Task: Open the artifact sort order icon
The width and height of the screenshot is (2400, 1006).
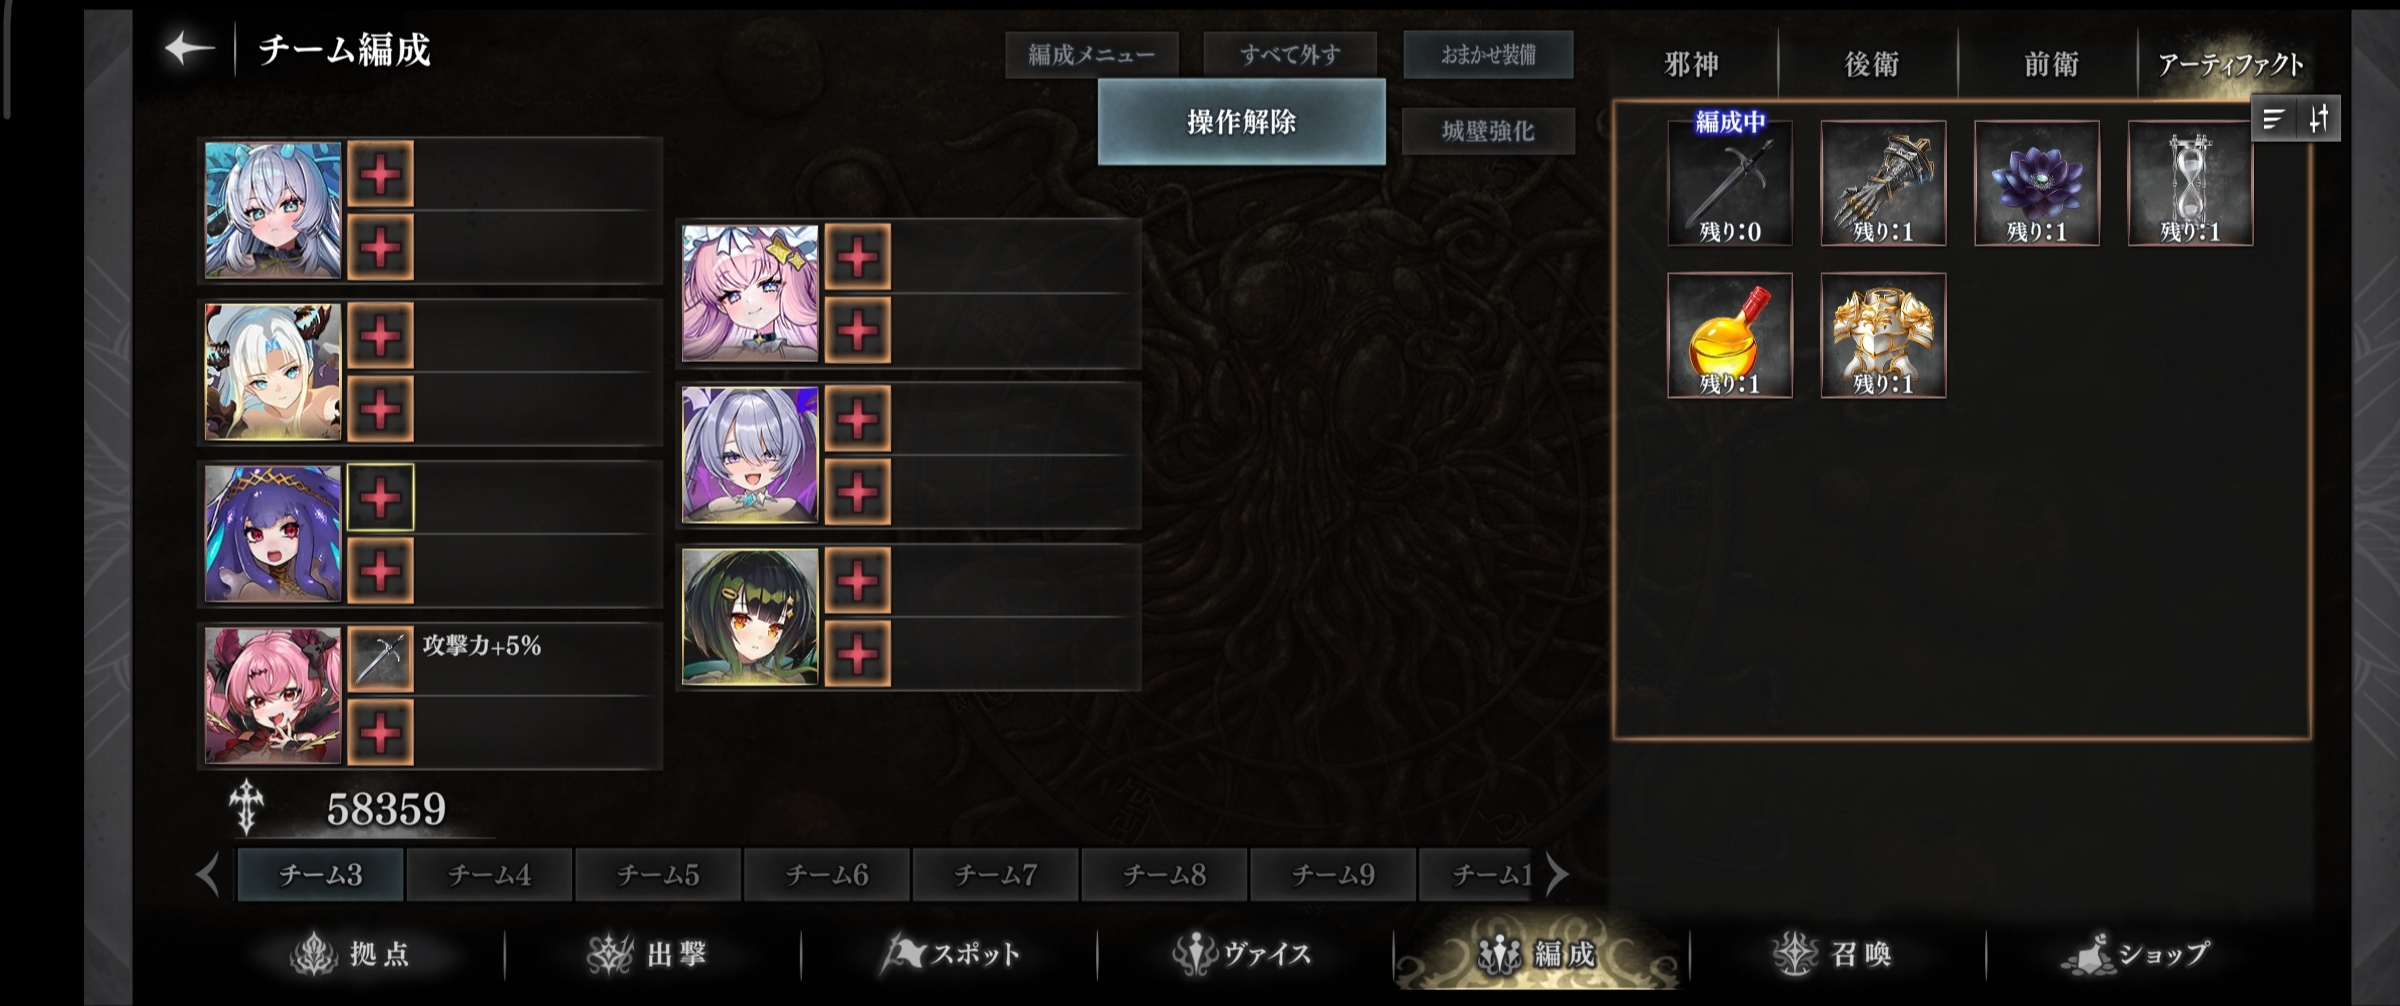Action: coord(2273,120)
